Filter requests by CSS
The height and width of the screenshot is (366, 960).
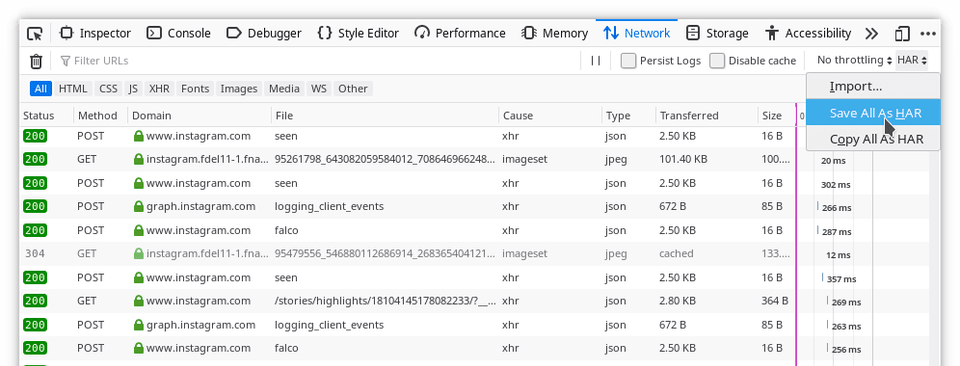pos(108,89)
